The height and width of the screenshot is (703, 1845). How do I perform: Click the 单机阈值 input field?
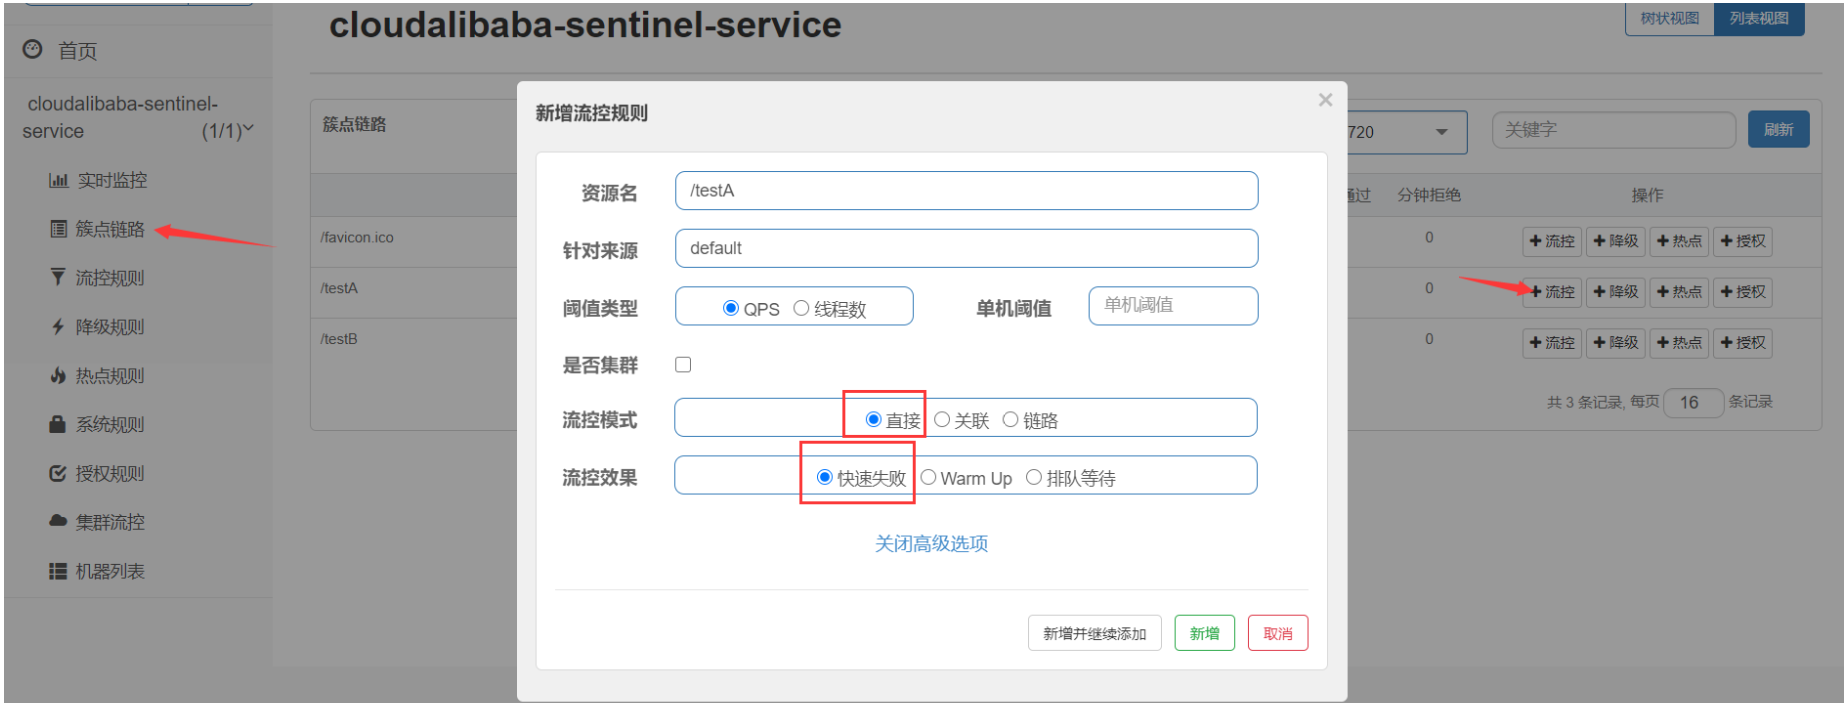(1172, 306)
